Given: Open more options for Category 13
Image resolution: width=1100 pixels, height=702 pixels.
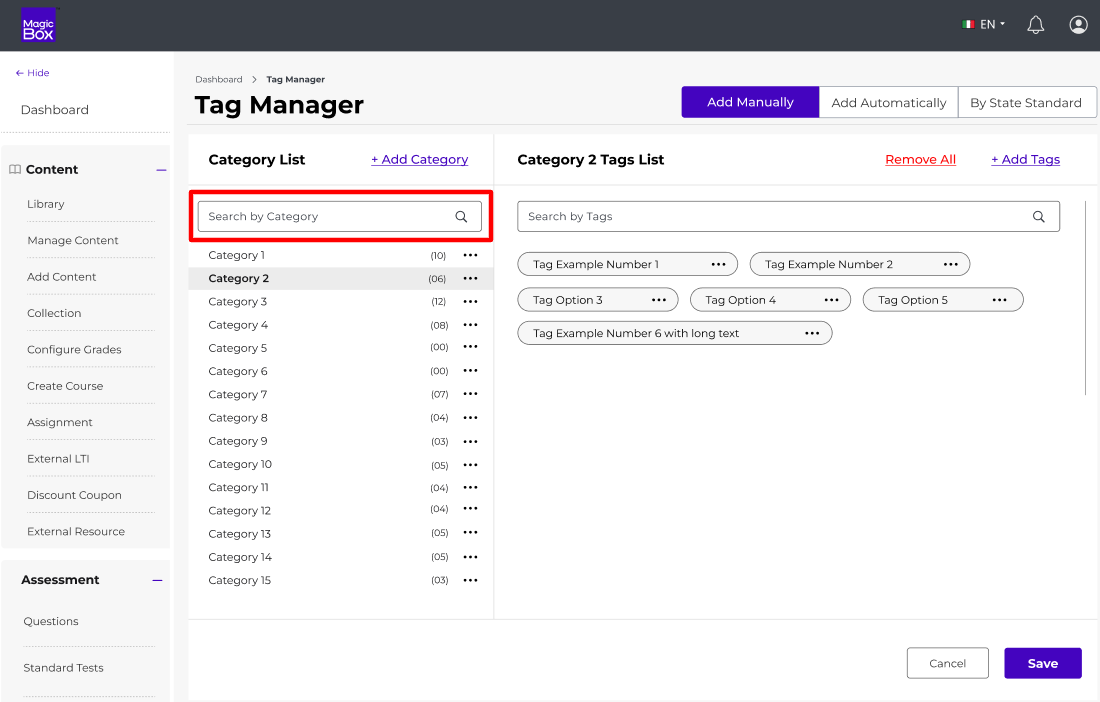Looking at the screenshot, I should (x=470, y=533).
